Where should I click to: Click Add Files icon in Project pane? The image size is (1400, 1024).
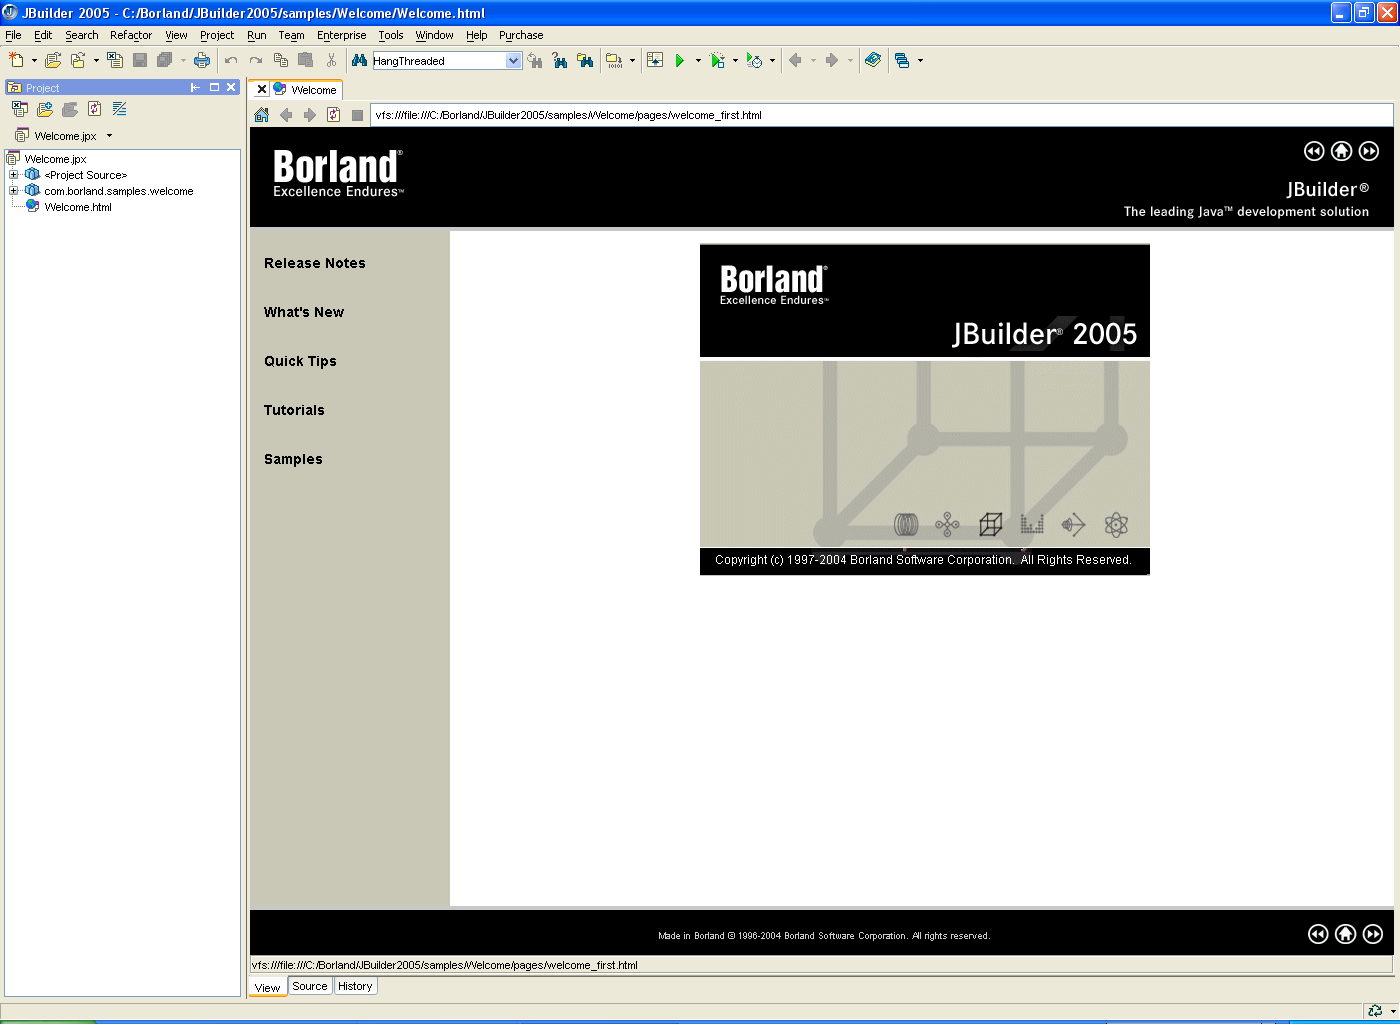pyautogui.click(x=45, y=109)
